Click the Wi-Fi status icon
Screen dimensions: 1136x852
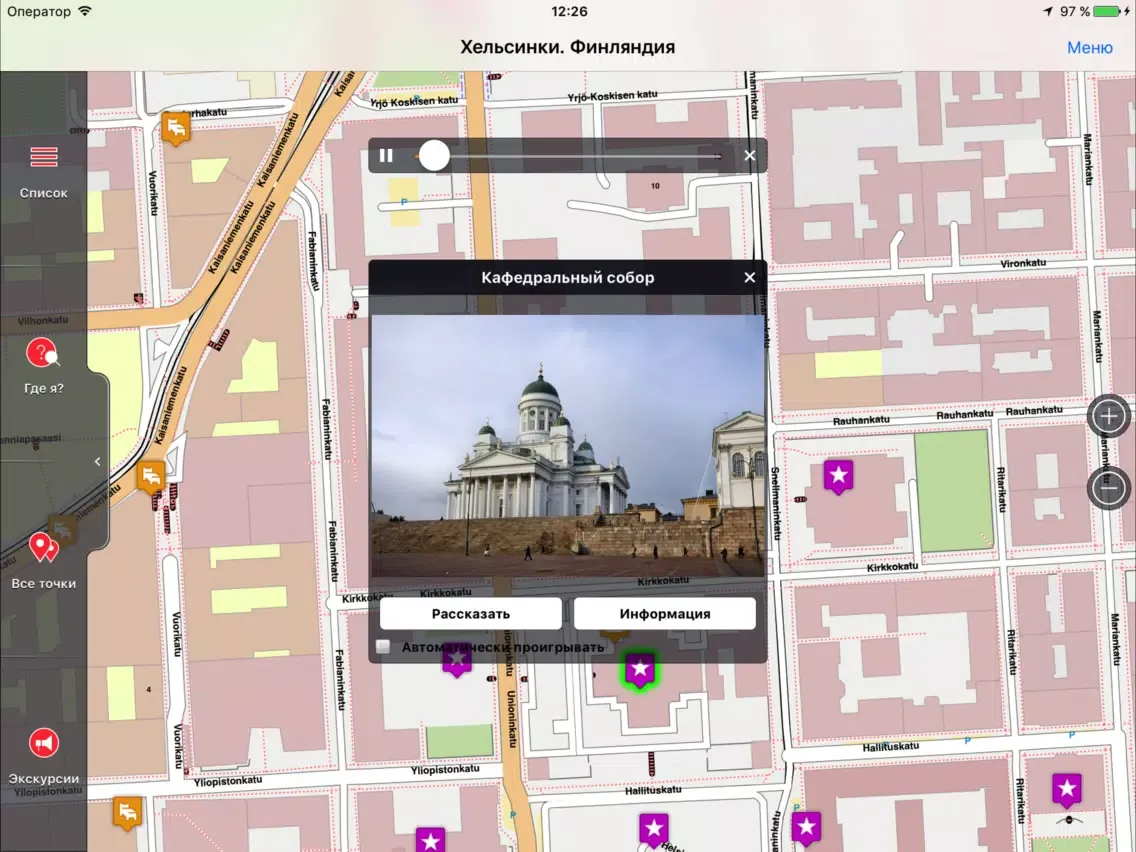tap(85, 11)
